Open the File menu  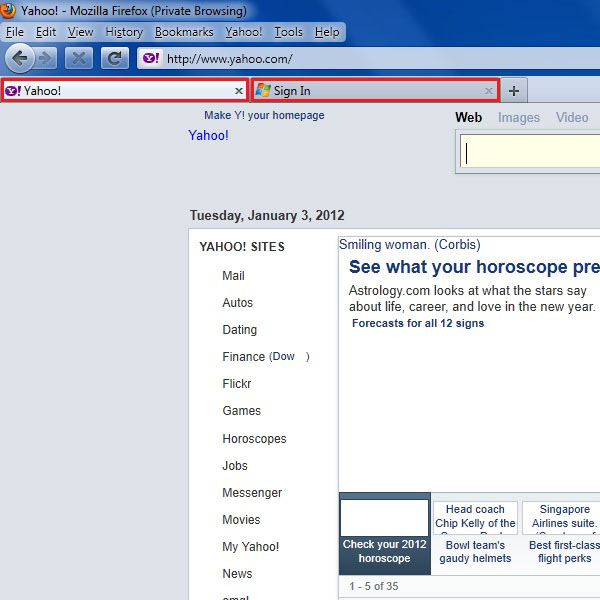pos(15,32)
